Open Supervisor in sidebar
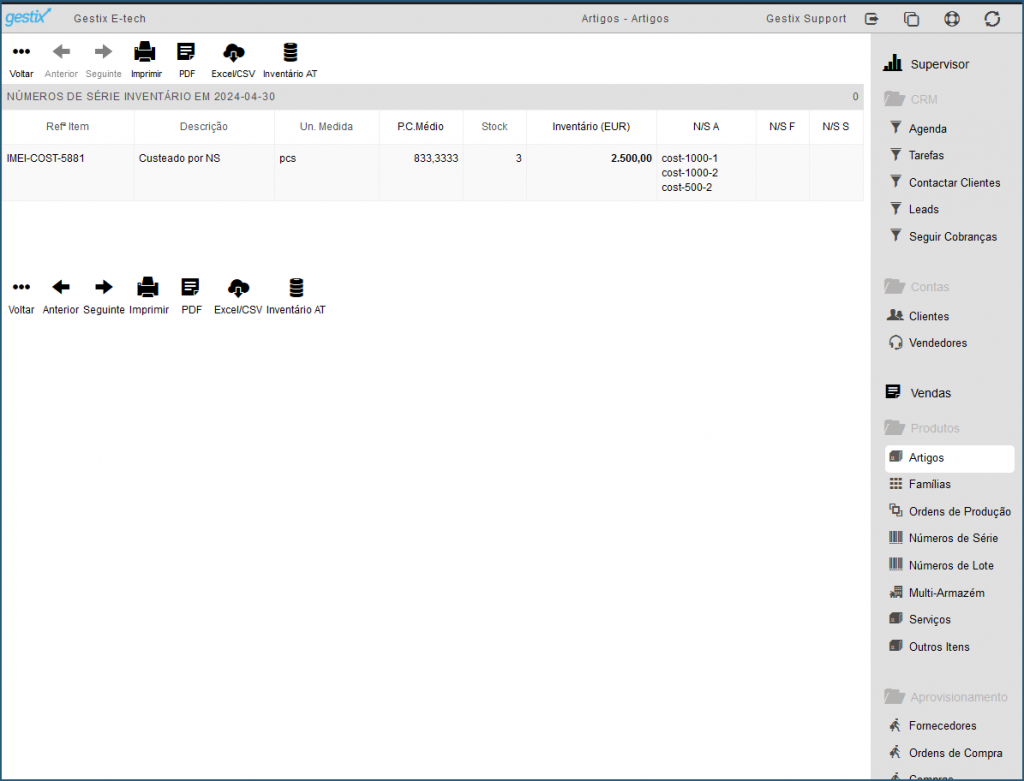 (x=926, y=64)
